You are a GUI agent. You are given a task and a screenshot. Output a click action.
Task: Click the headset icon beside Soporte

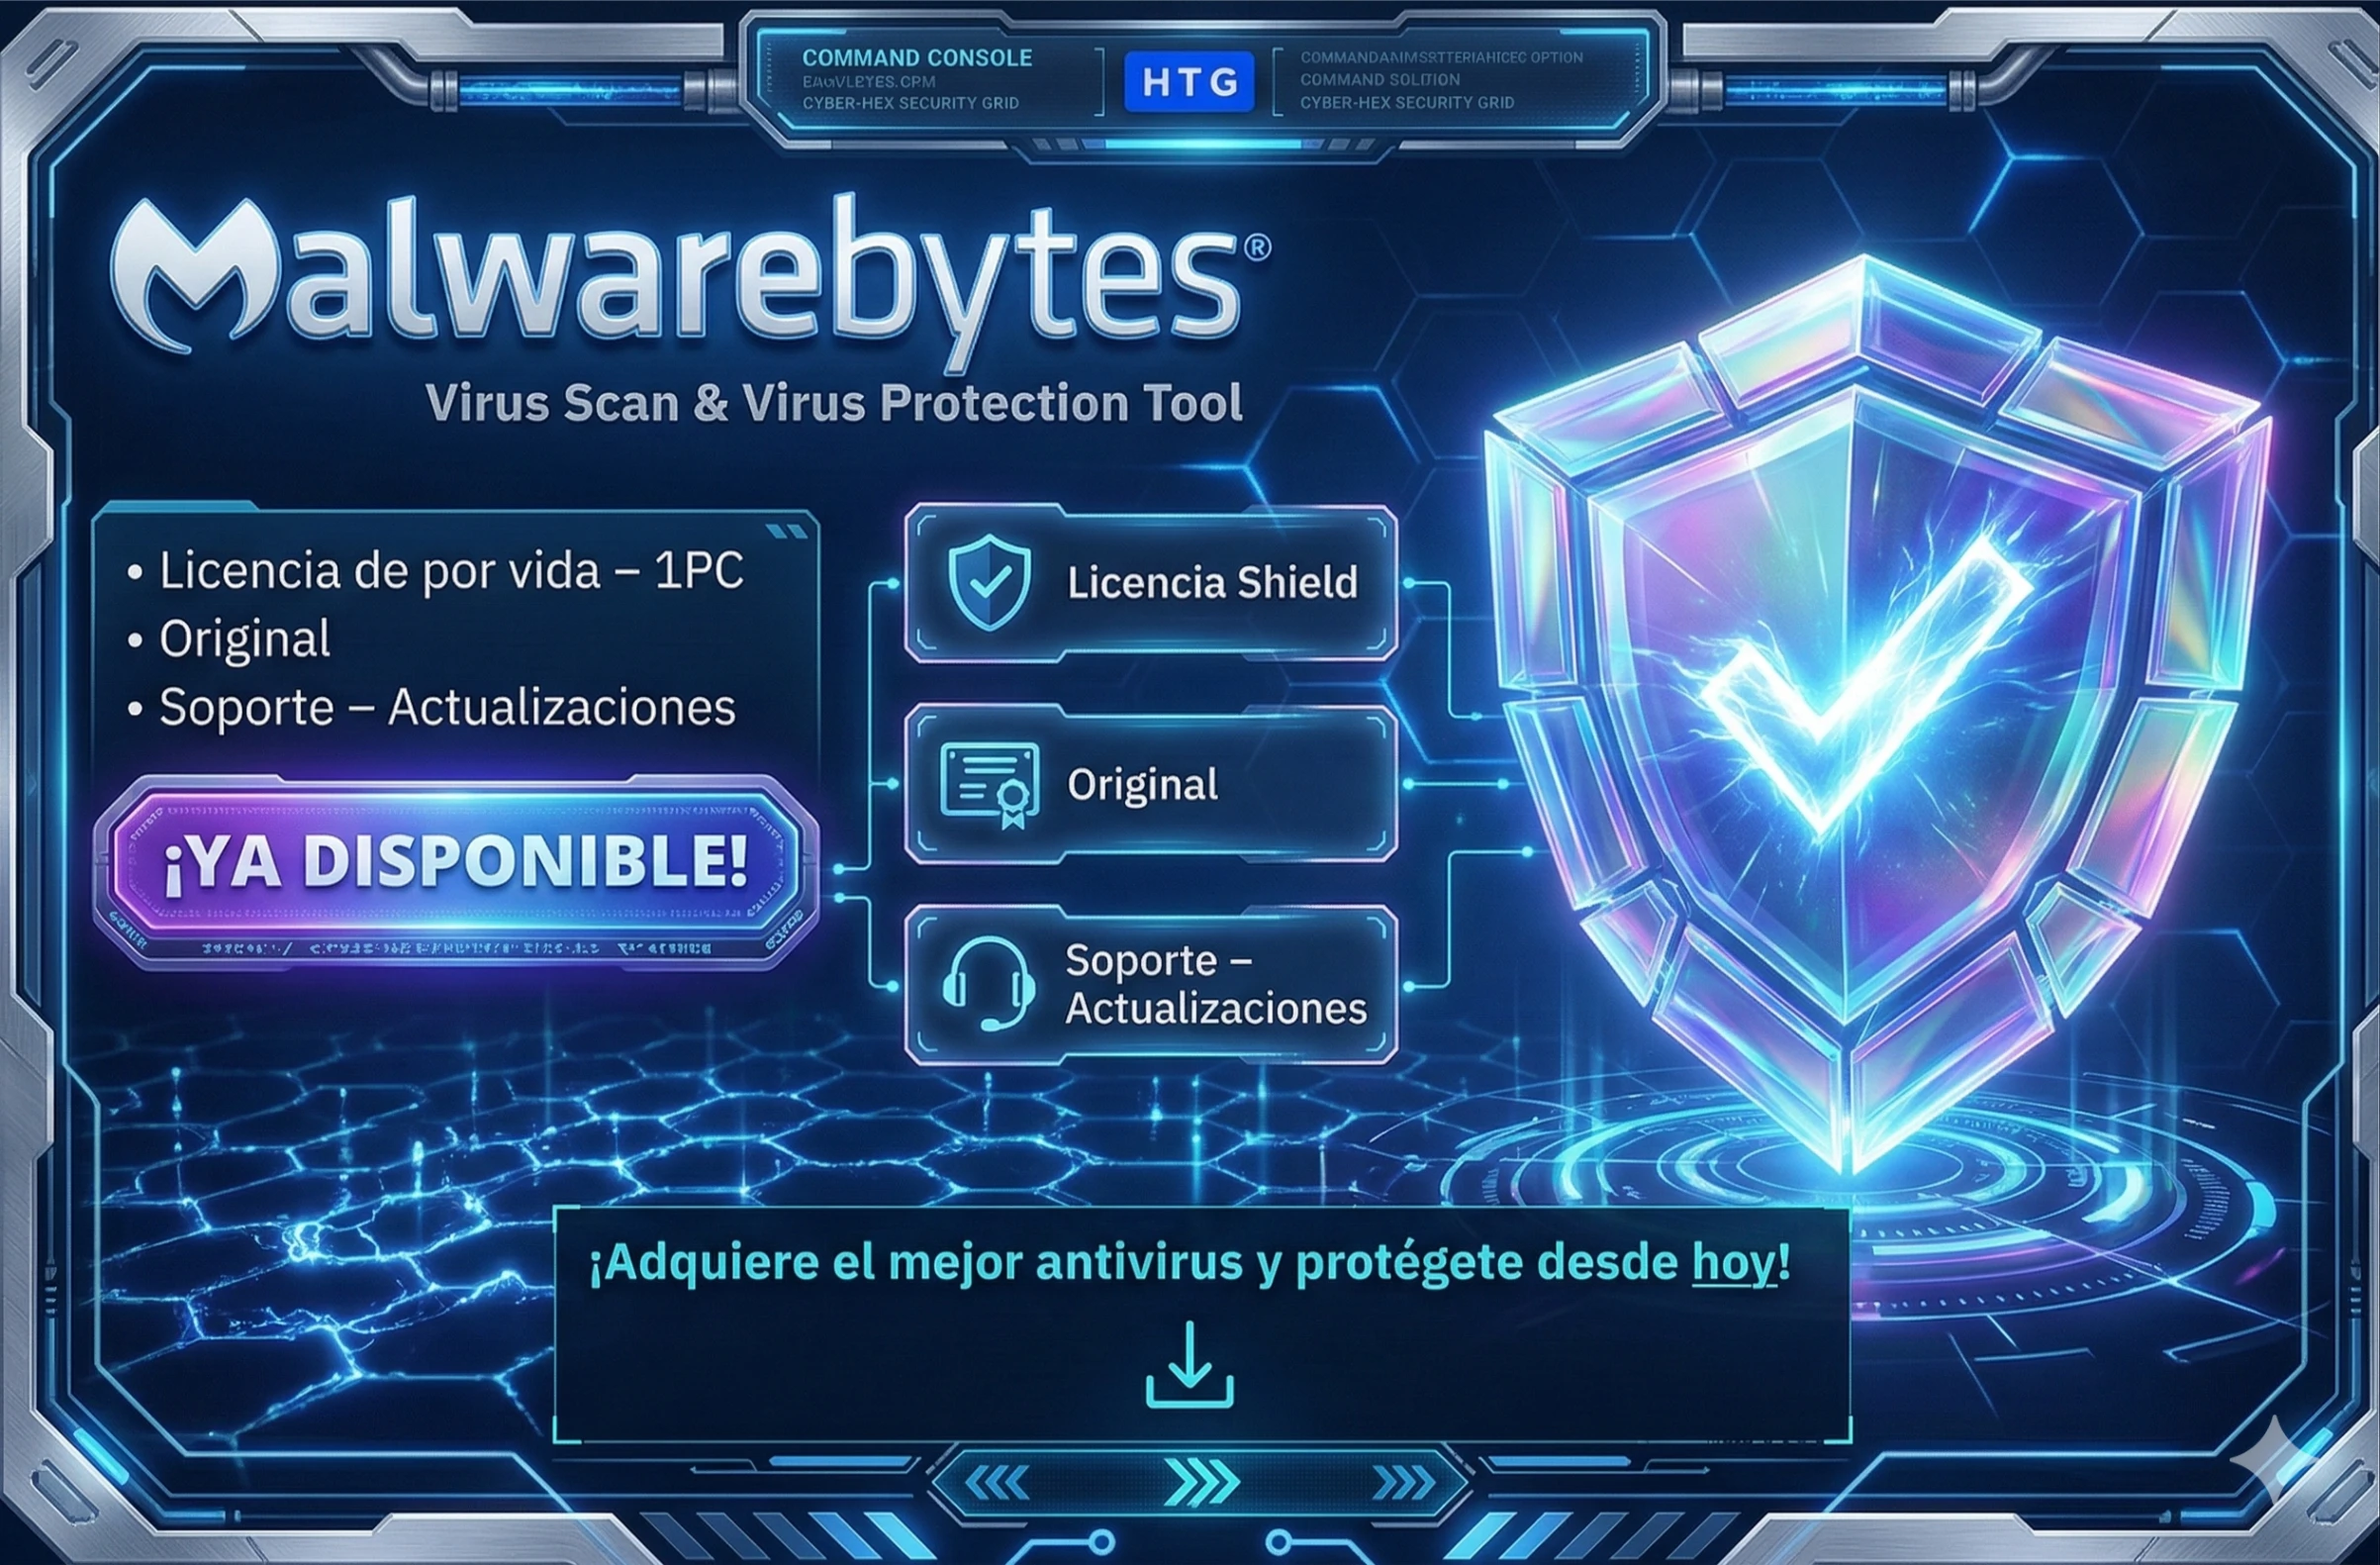click(x=987, y=983)
